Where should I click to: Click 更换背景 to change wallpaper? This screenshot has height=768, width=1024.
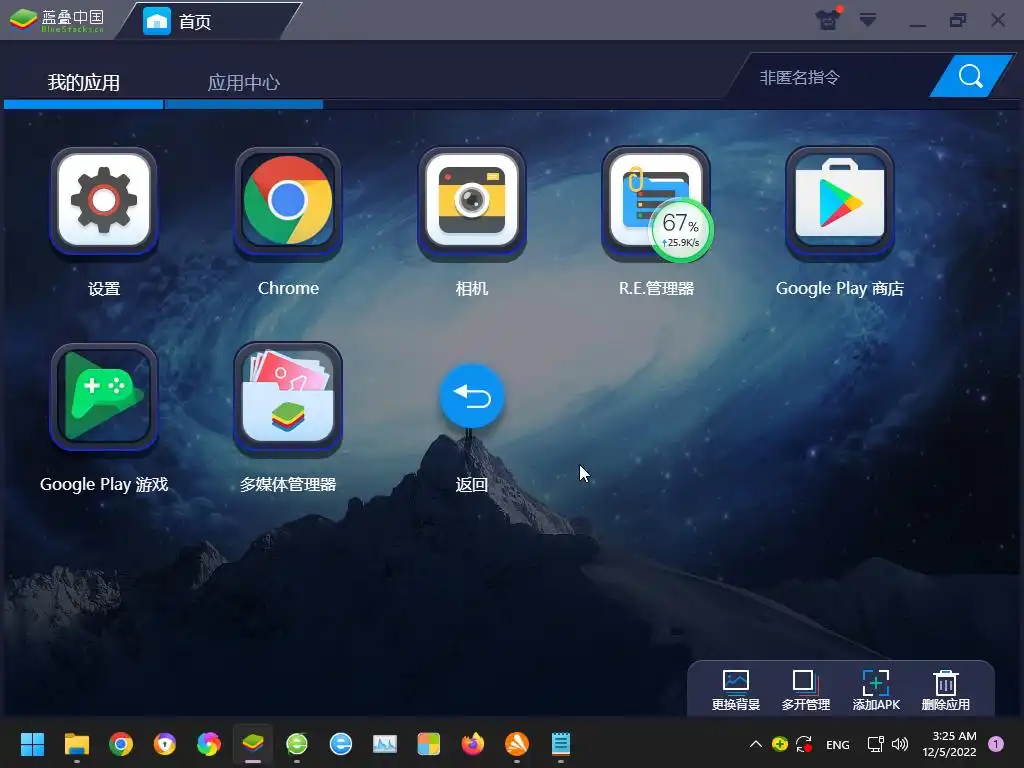(735, 690)
